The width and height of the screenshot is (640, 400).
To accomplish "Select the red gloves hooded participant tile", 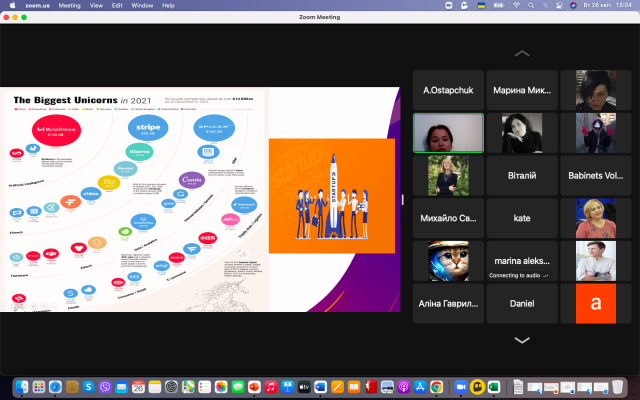I will coord(596,133).
